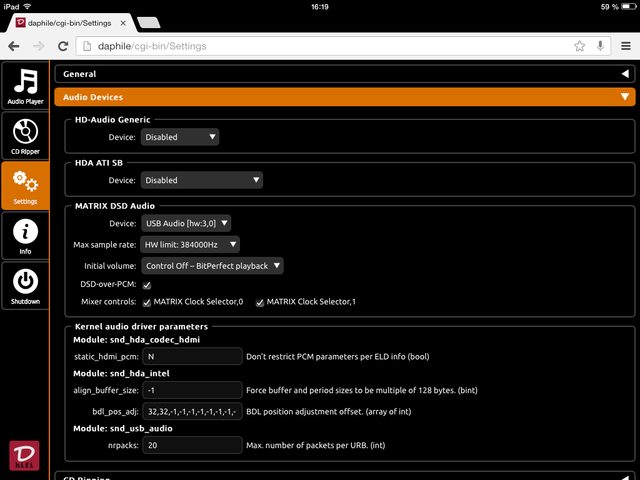This screenshot has width=640, height=480.
Task: Open the Audio Player sidebar icon
Action: tap(25, 85)
